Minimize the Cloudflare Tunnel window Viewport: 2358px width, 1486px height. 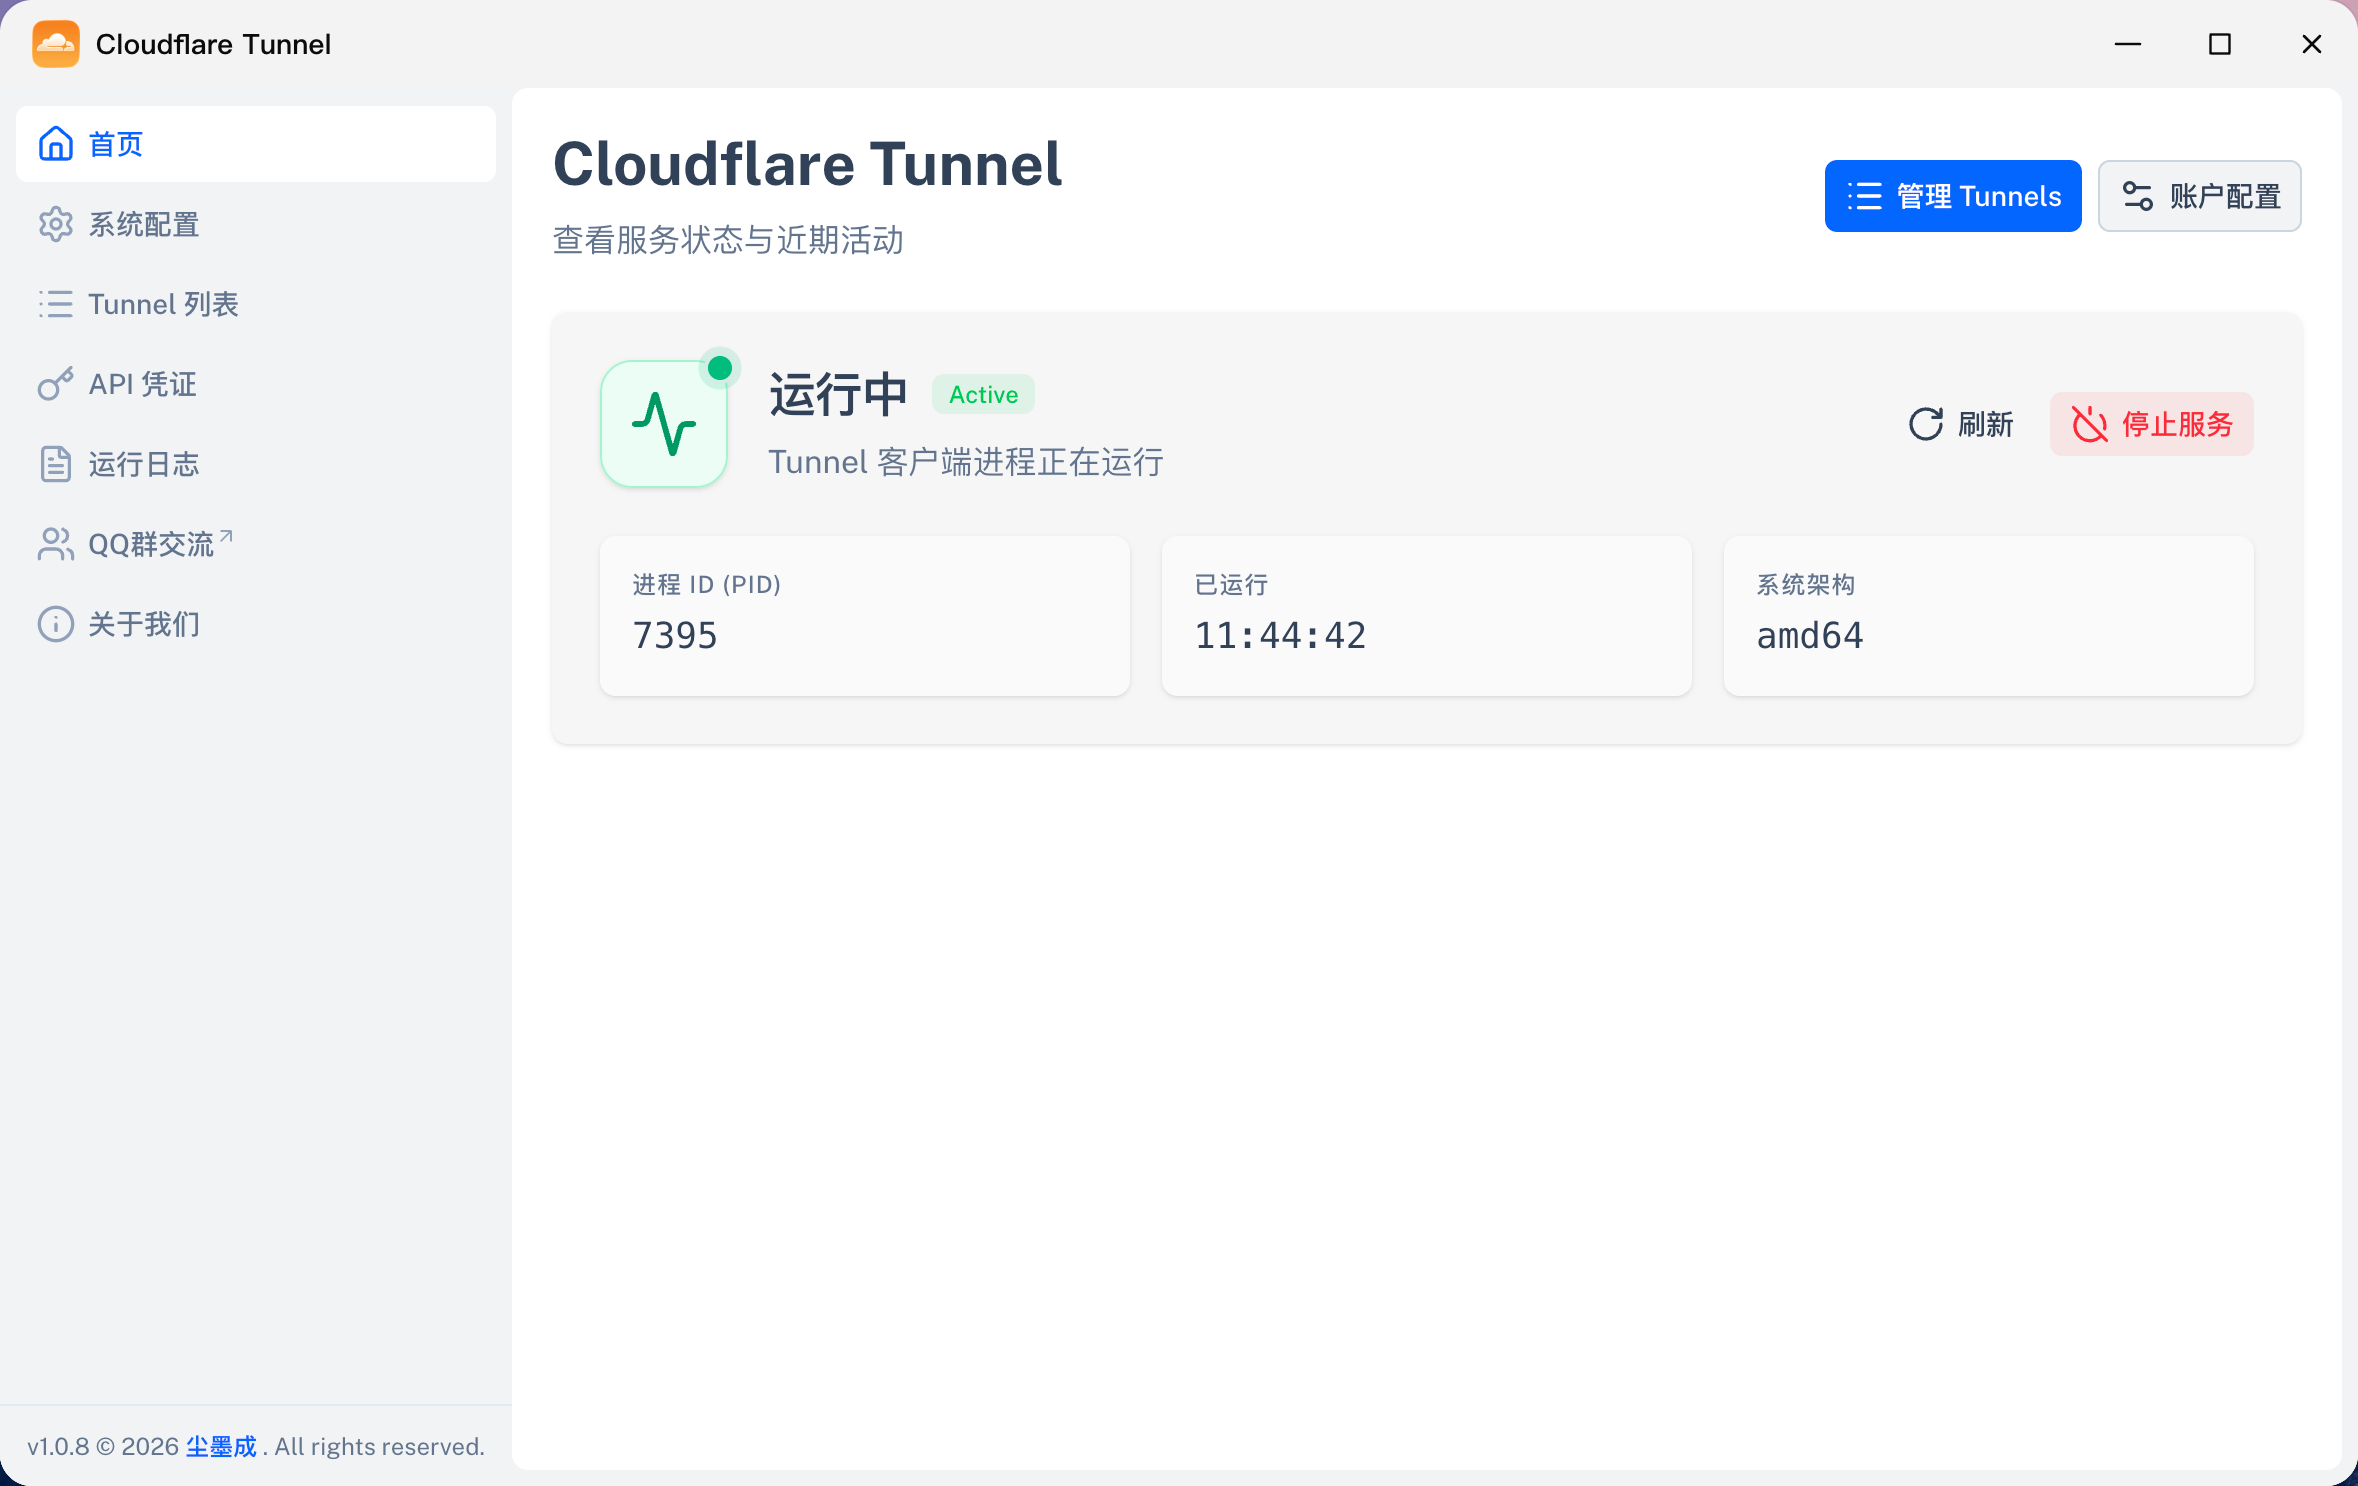point(2128,44)
